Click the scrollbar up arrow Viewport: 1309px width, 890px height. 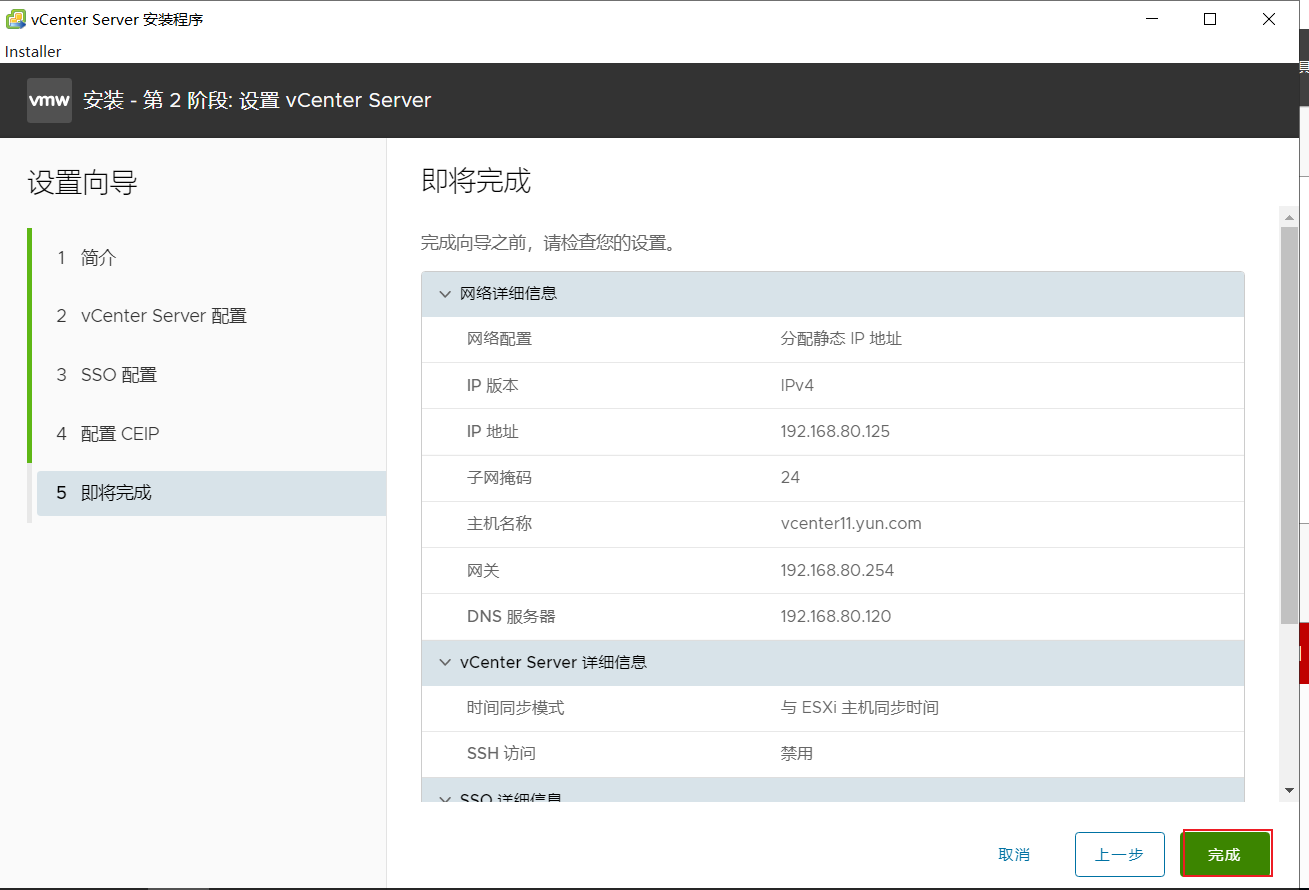[x=1289, y=215]
